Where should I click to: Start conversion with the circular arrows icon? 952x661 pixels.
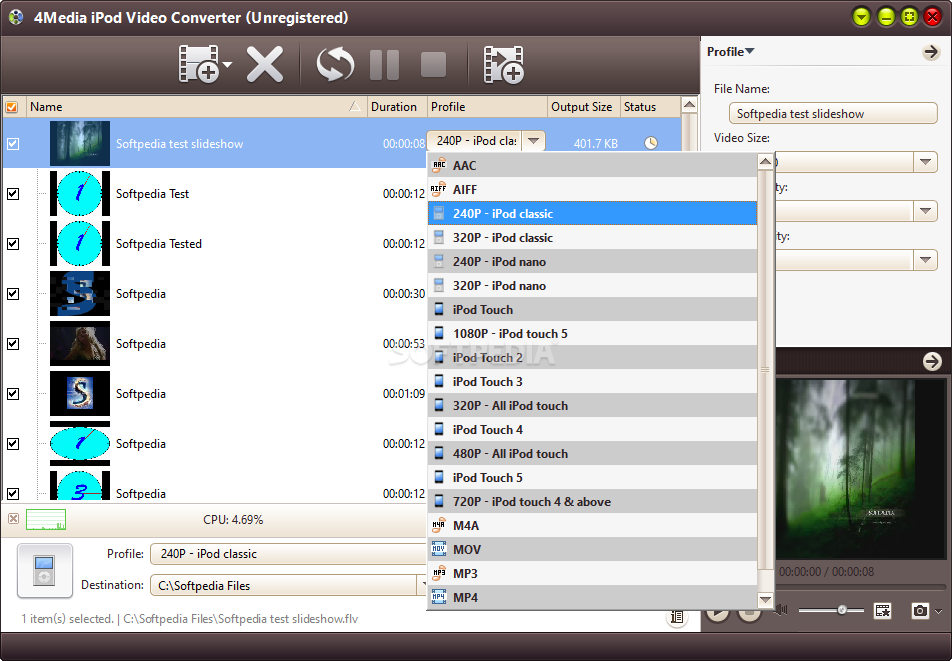tap(335, 64)
